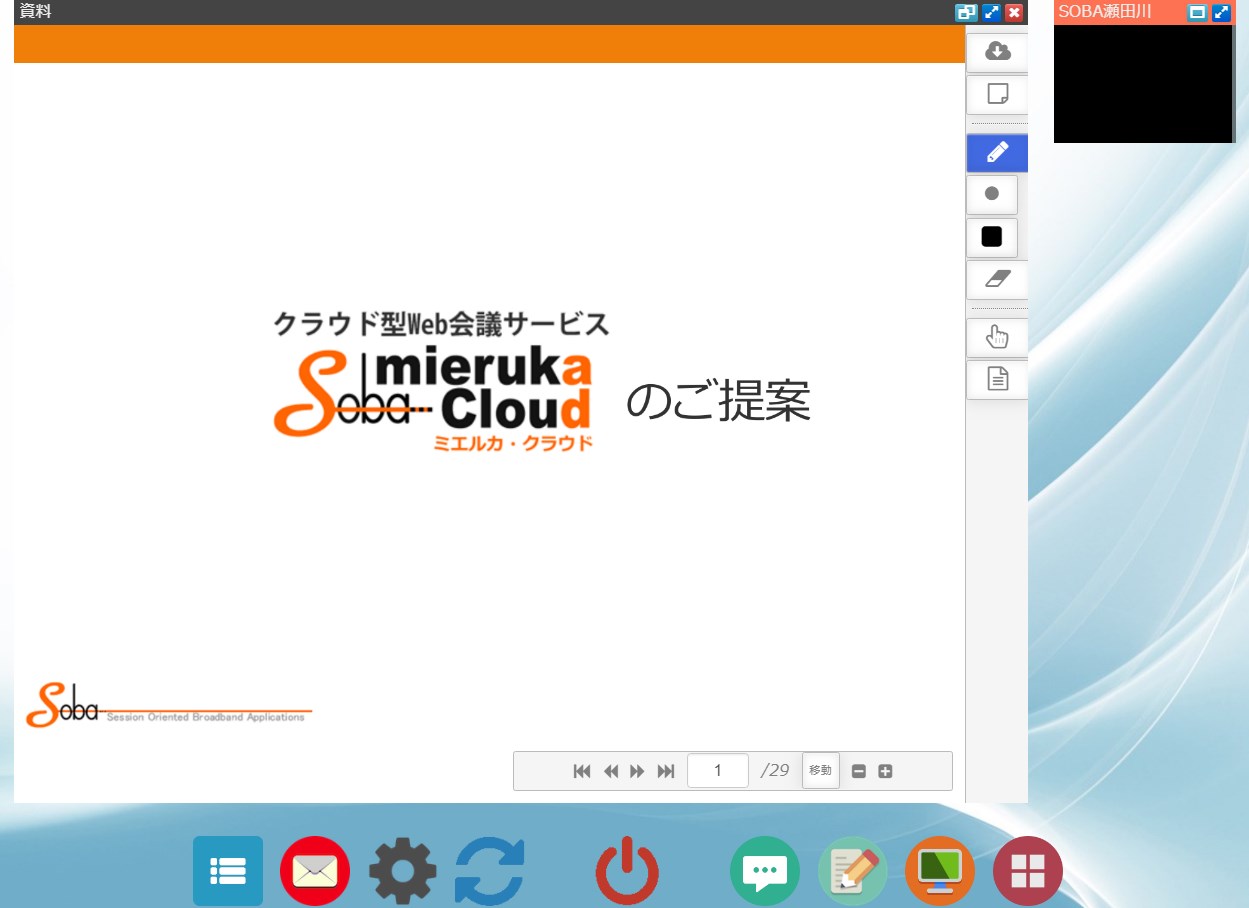Viewport: 1249px width, 908px height.
Task: Open the dark red grid layout icon
Action: [1027, 871]
